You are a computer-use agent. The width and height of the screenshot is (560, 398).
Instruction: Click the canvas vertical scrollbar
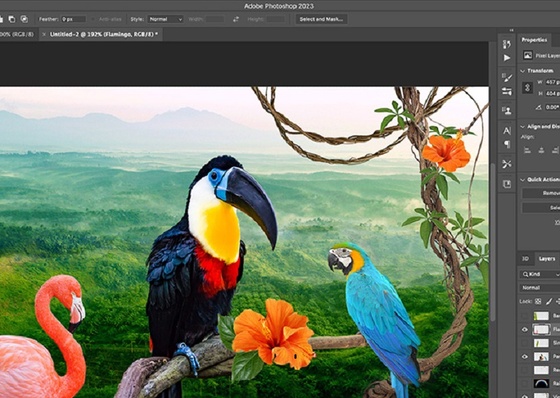point(493,242)
